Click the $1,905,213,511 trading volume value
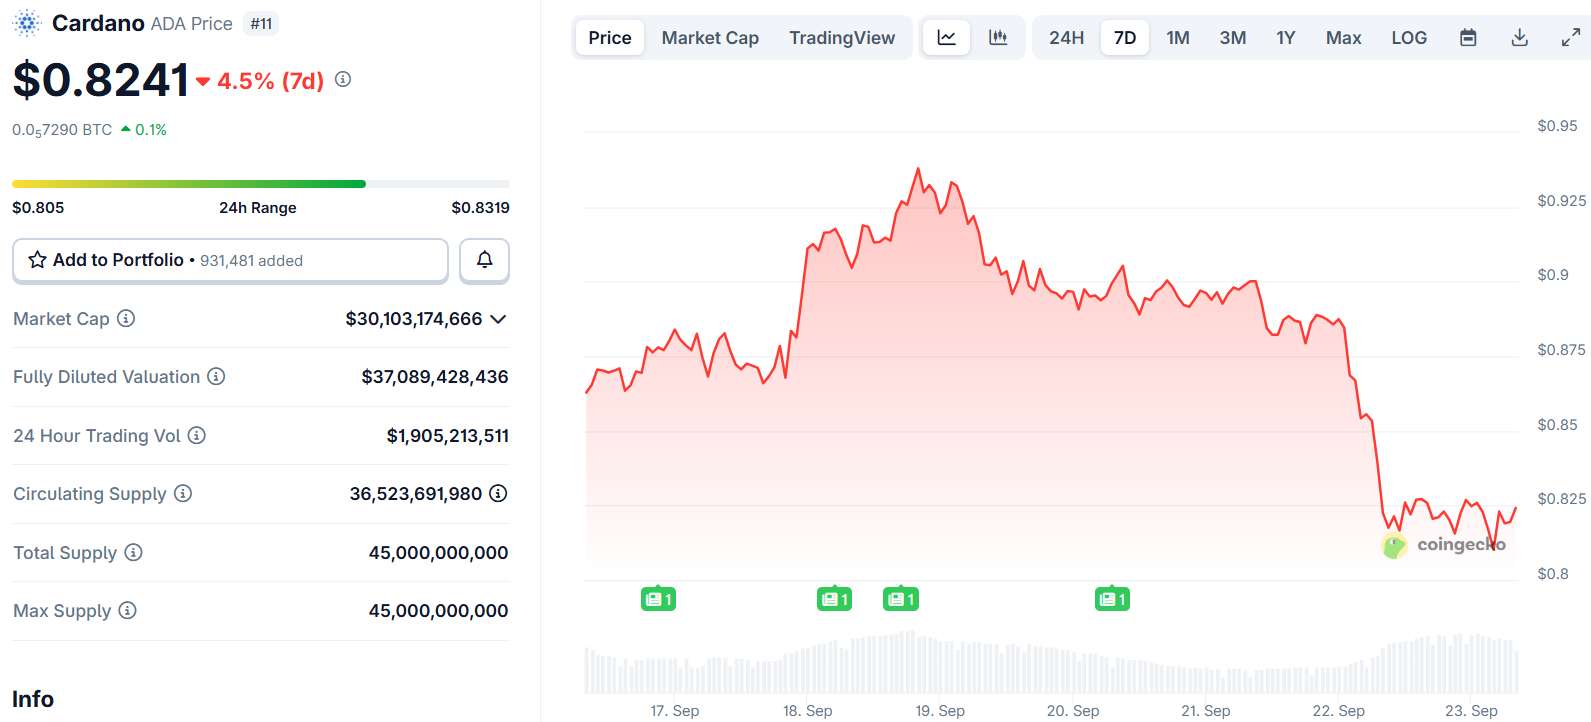This screenshot has width=1591, height=722. coord(448,436)
